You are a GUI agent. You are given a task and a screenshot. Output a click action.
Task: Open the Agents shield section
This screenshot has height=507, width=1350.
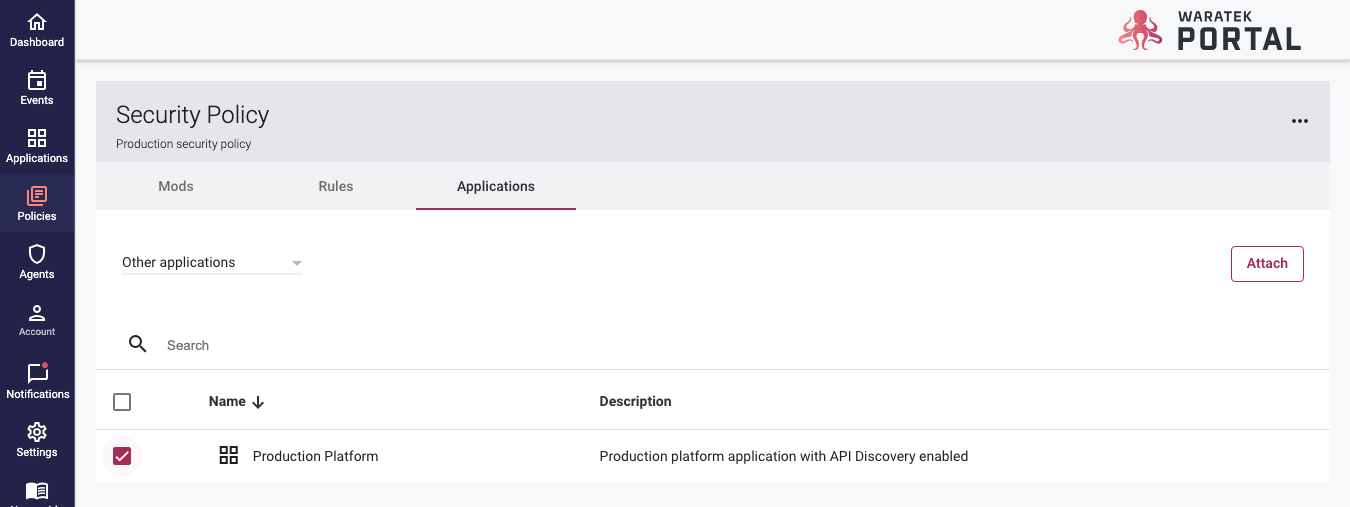tap(37, 262)
